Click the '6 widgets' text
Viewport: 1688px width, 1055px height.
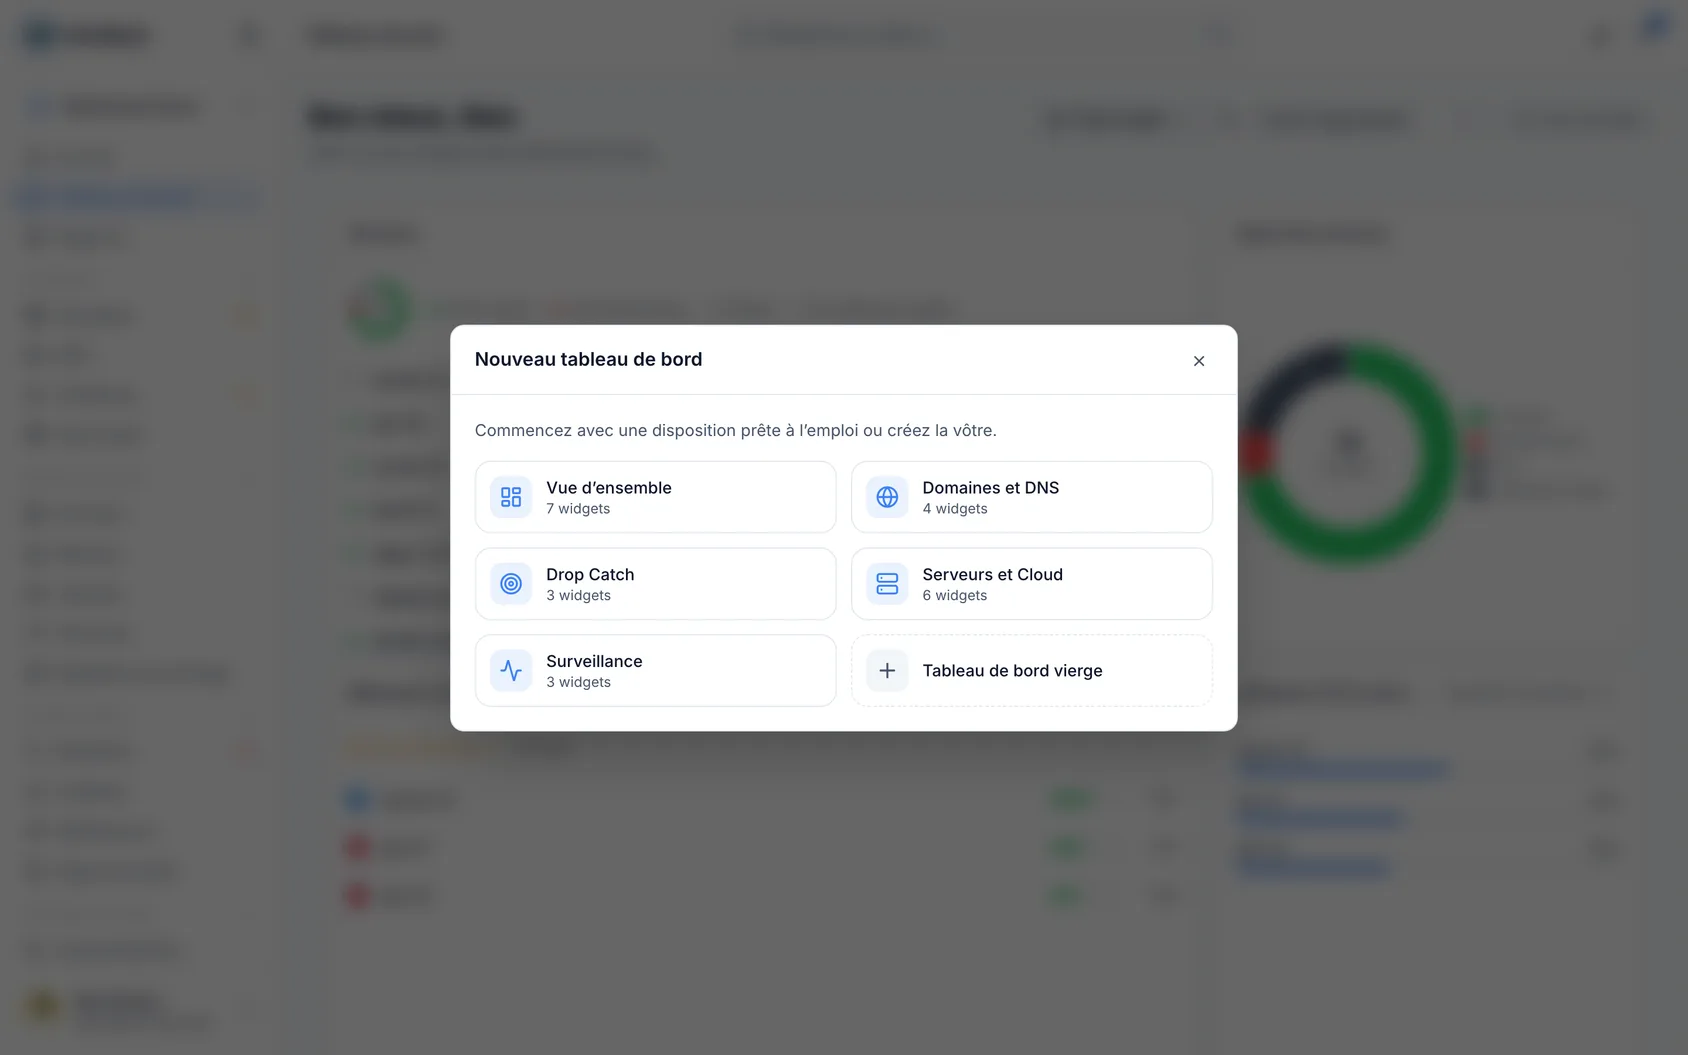tap(955, 596)
